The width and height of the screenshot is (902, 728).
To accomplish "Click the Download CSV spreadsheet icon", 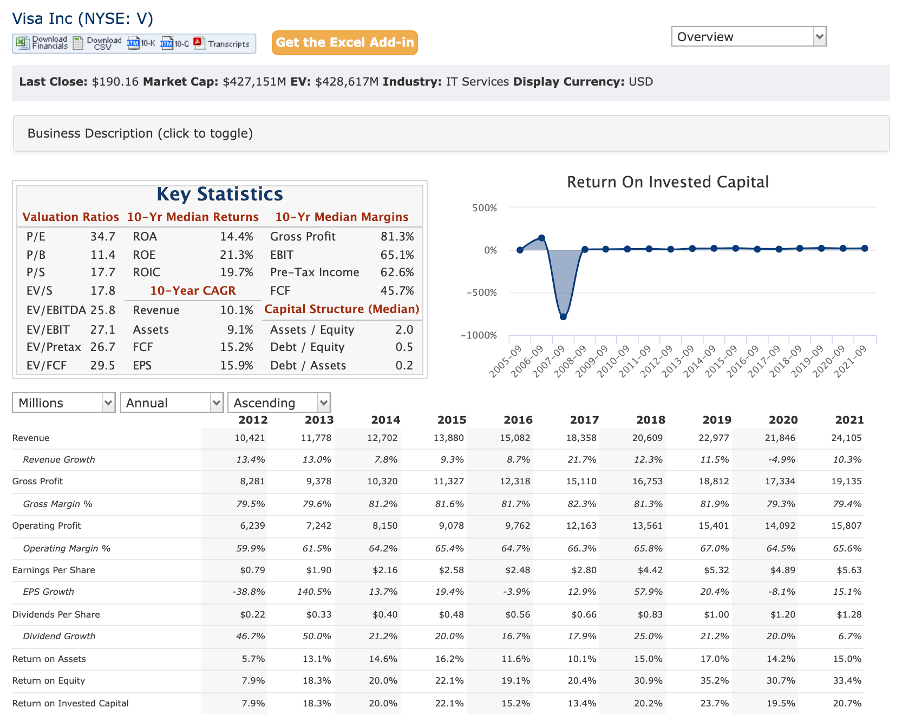I will pyautogui.click(x=78, y=43).
